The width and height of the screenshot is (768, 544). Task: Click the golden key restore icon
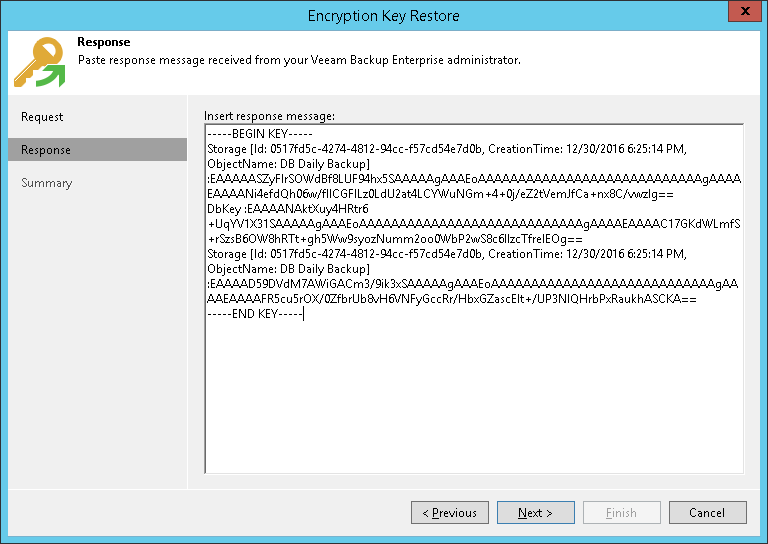tap(38, 62)
